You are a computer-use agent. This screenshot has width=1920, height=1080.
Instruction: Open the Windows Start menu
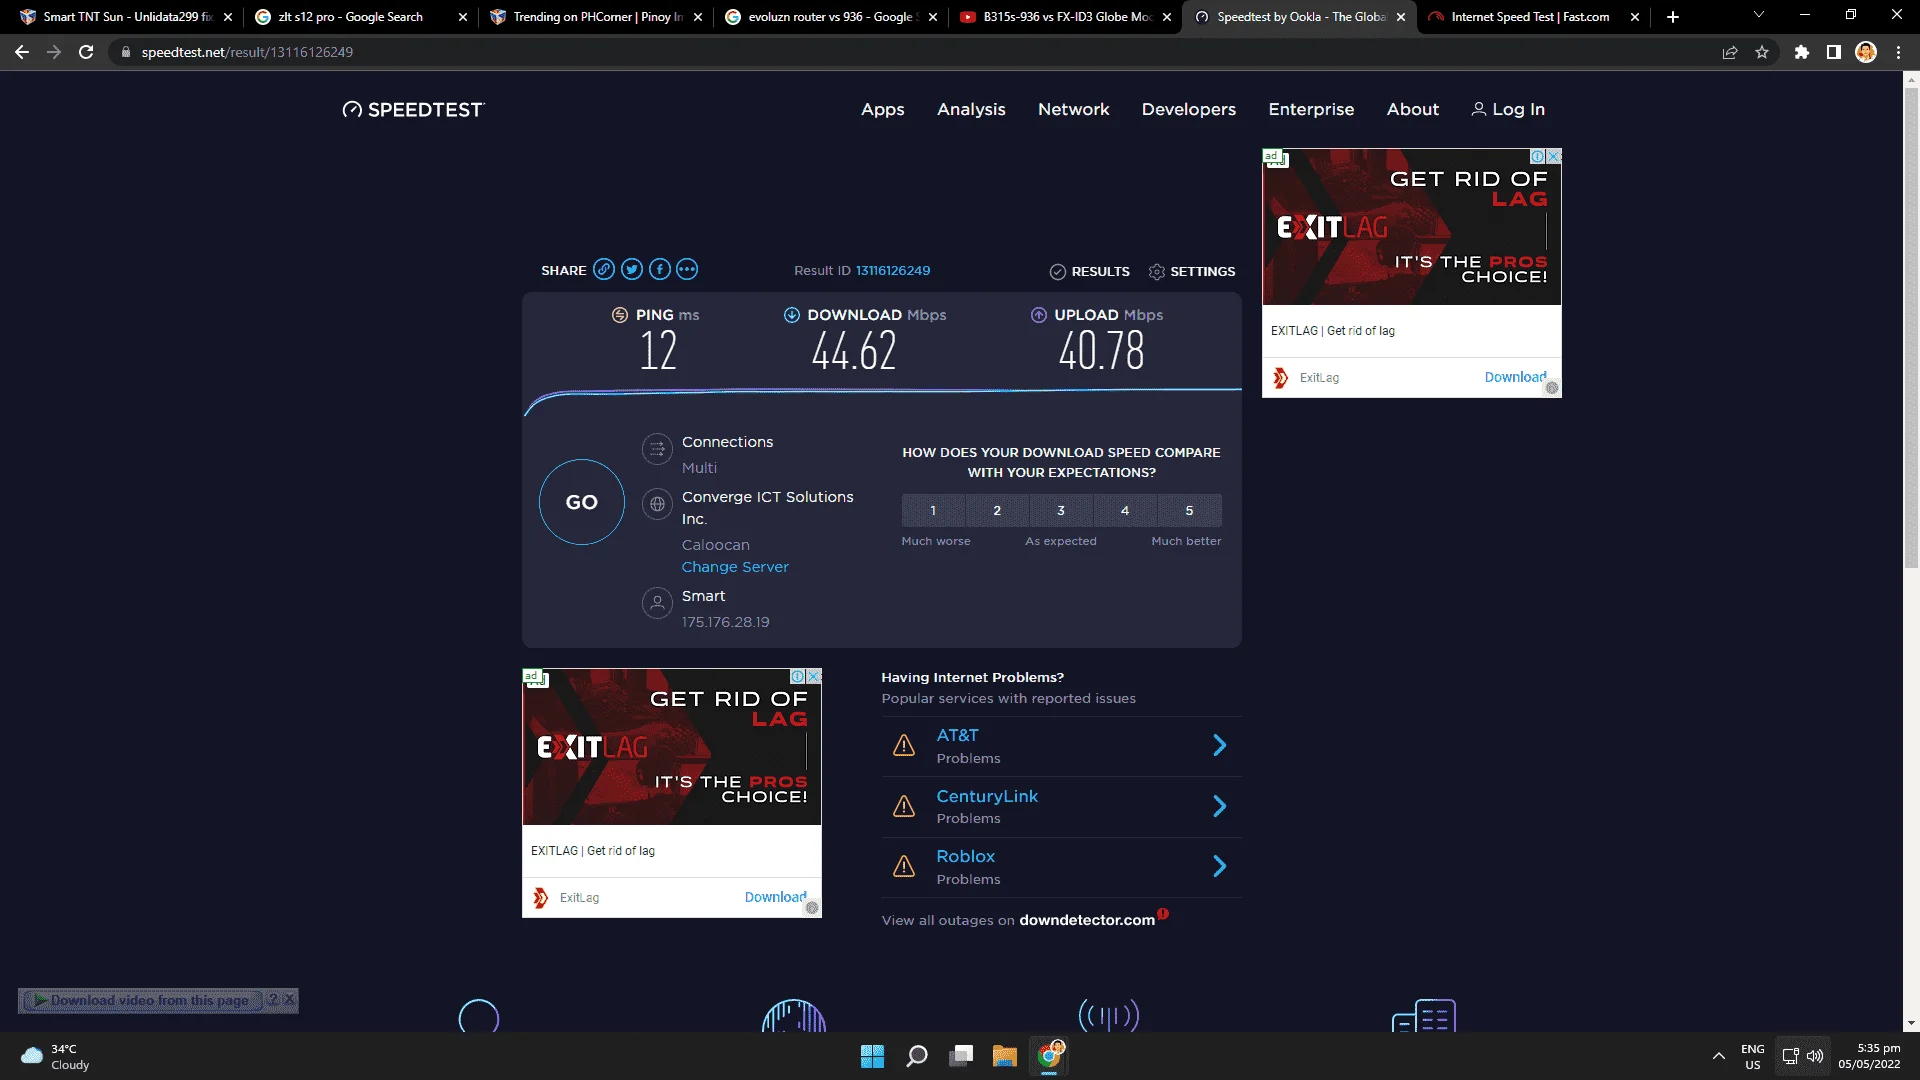[872, 1056]
